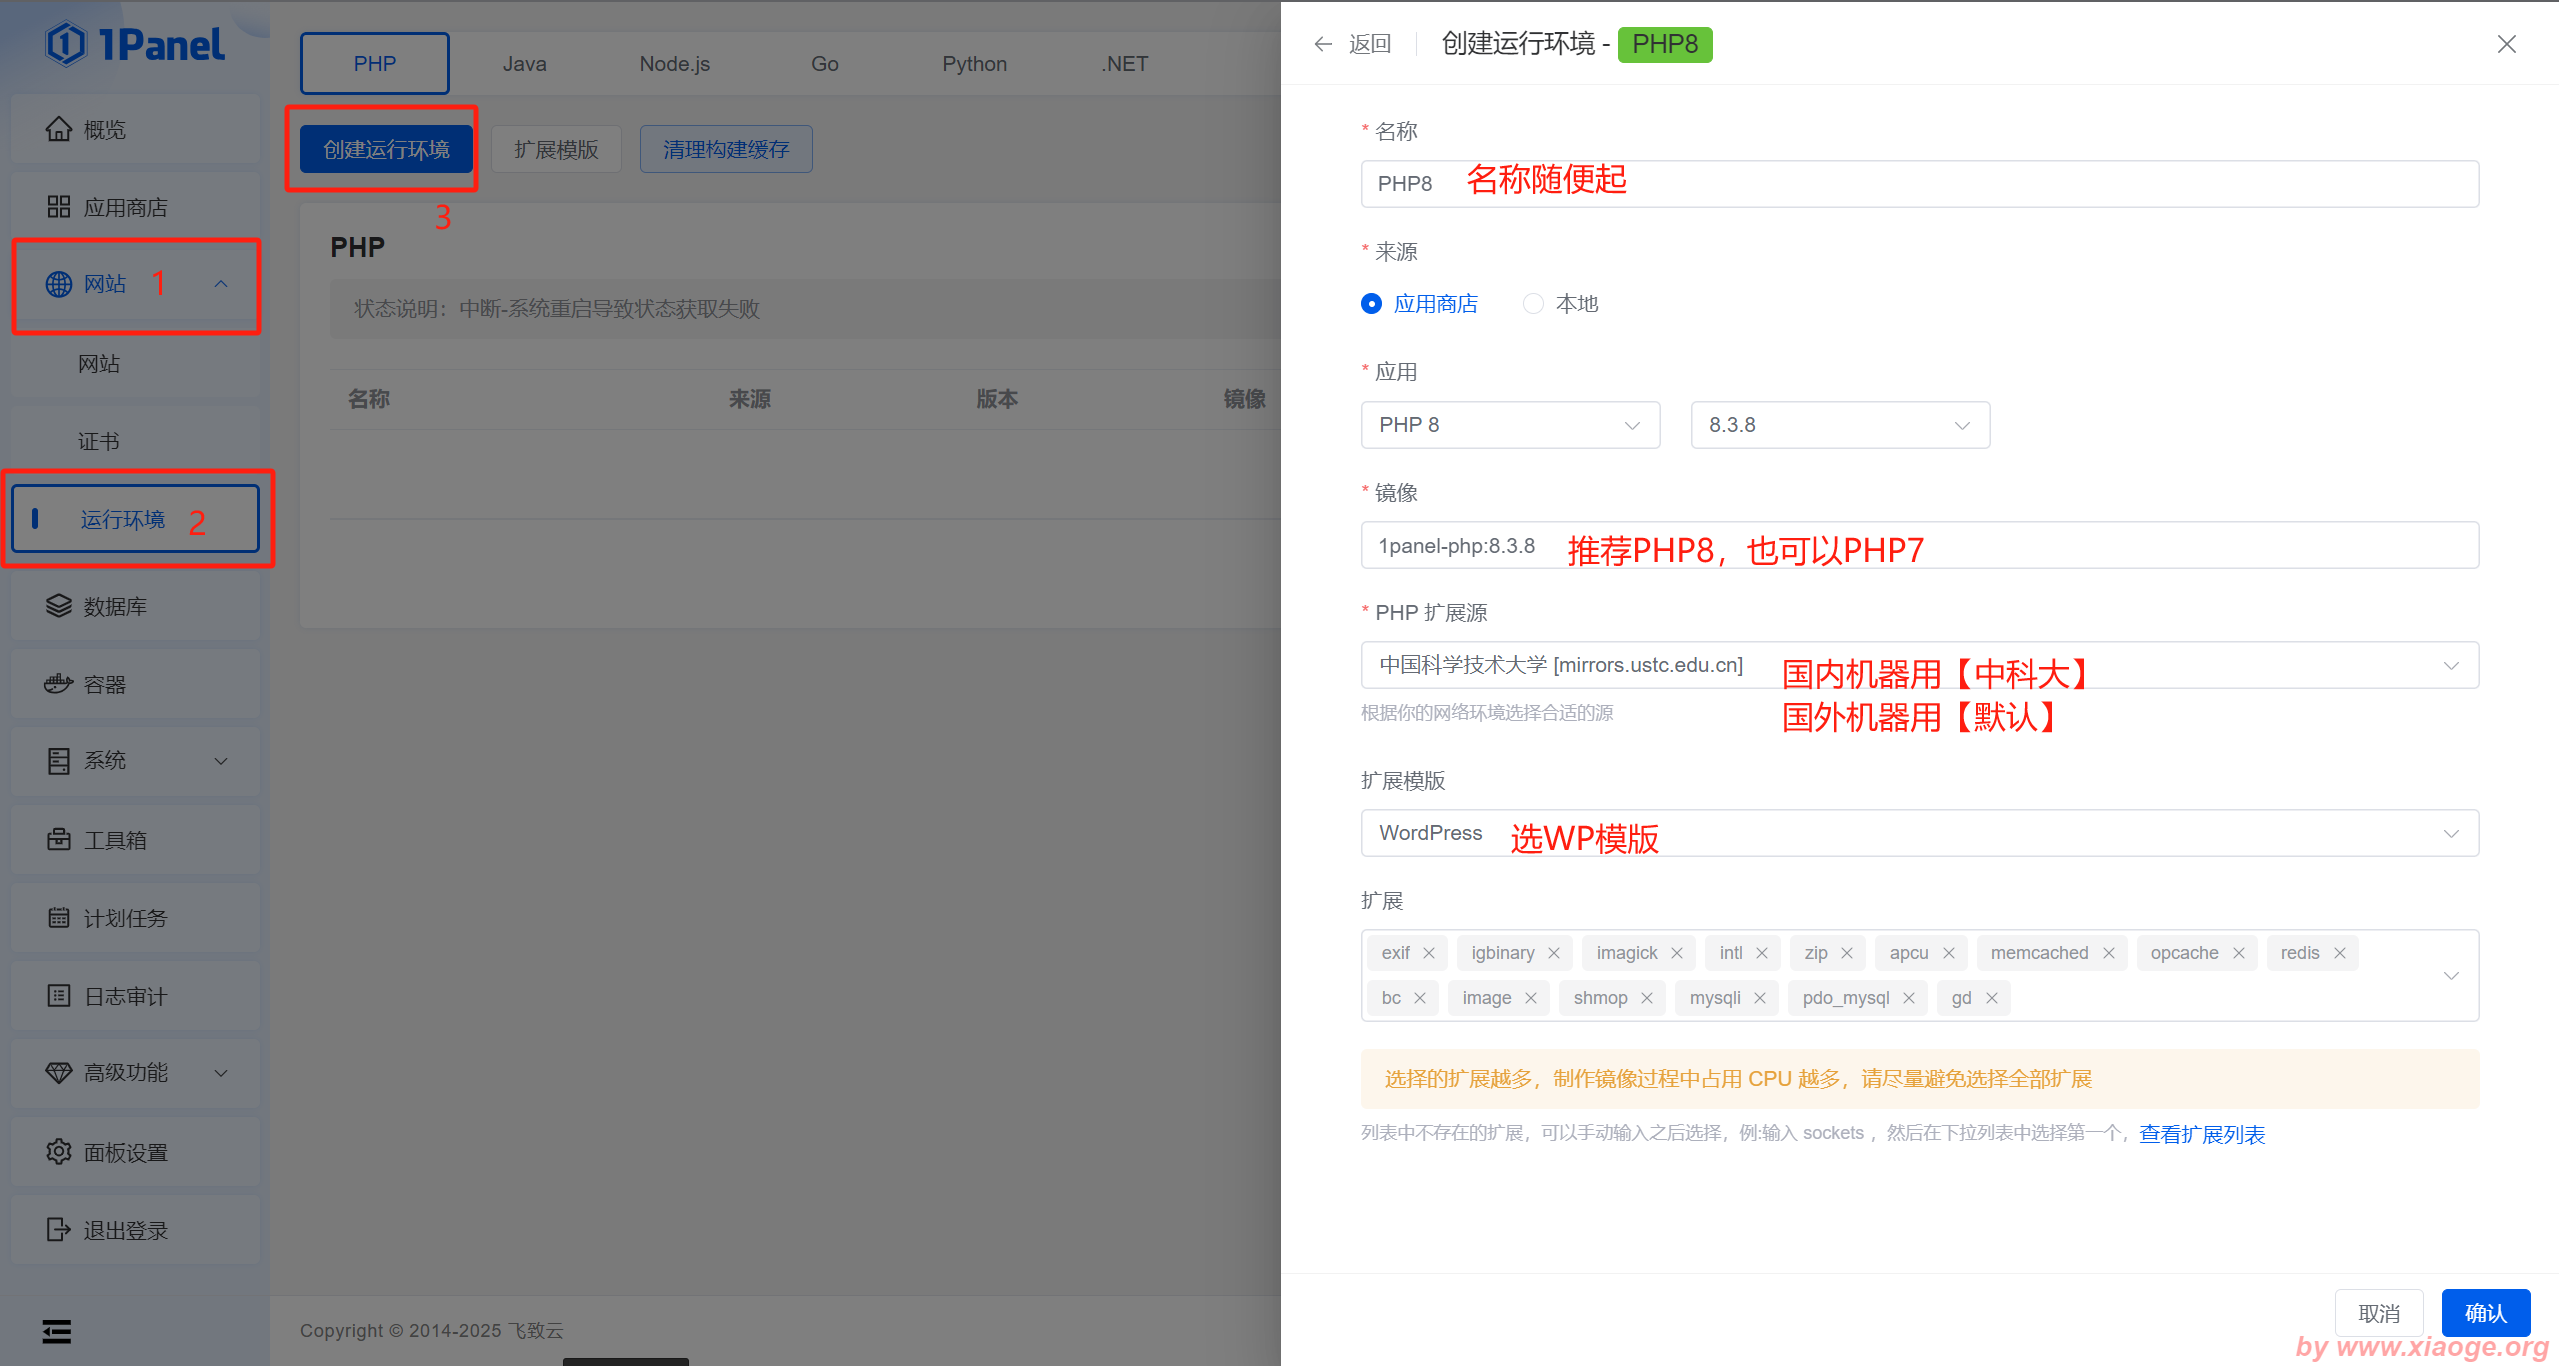Click the 名称 input field containing PHP8
This screenshot has height=1366, width=2559.
pos(1919,184)
